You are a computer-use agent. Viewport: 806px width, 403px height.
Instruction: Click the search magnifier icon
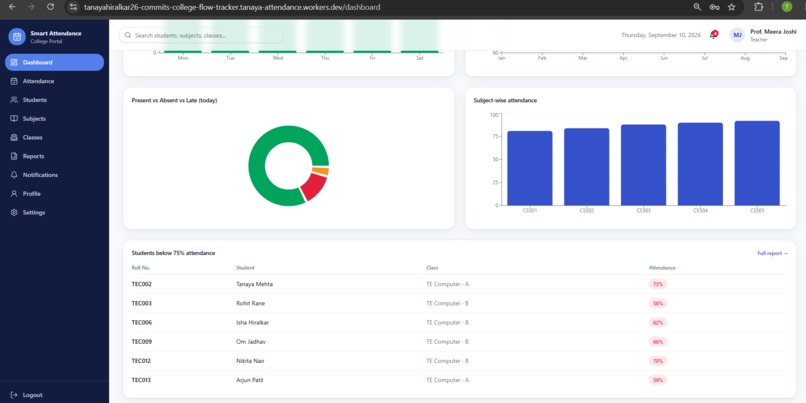(x=128, y=35)
